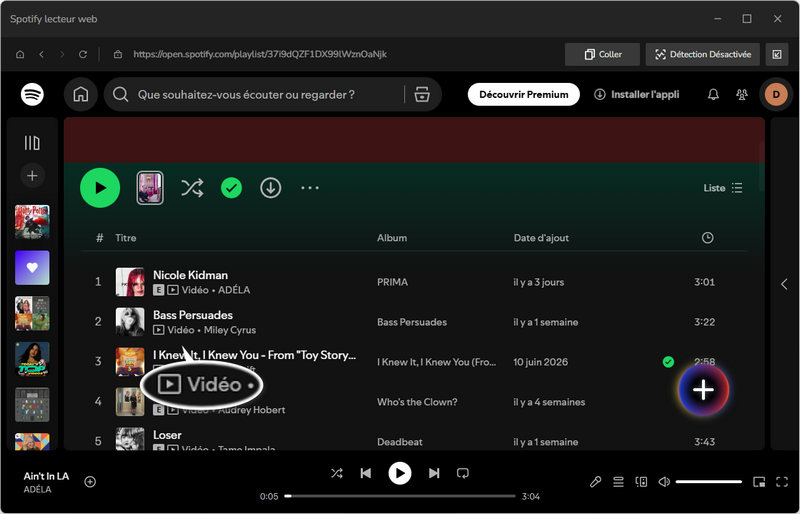
Task: Open Your Library icon in sidebar
Action: tap(32, 143)
